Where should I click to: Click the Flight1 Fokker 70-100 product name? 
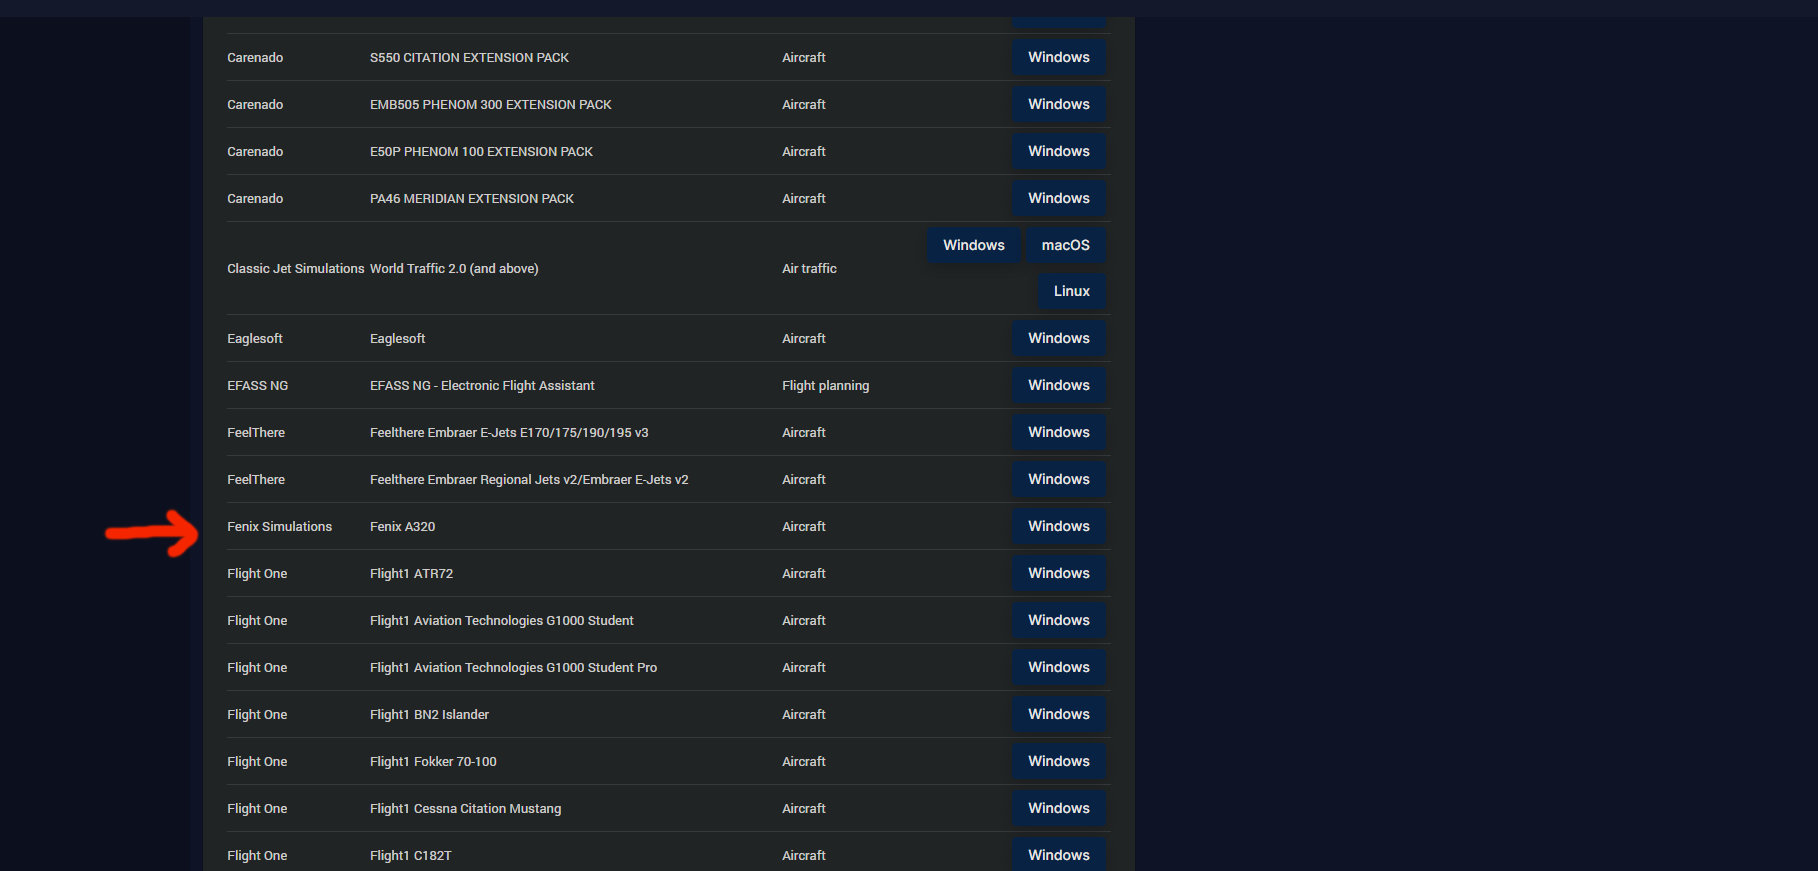[433, 762]
